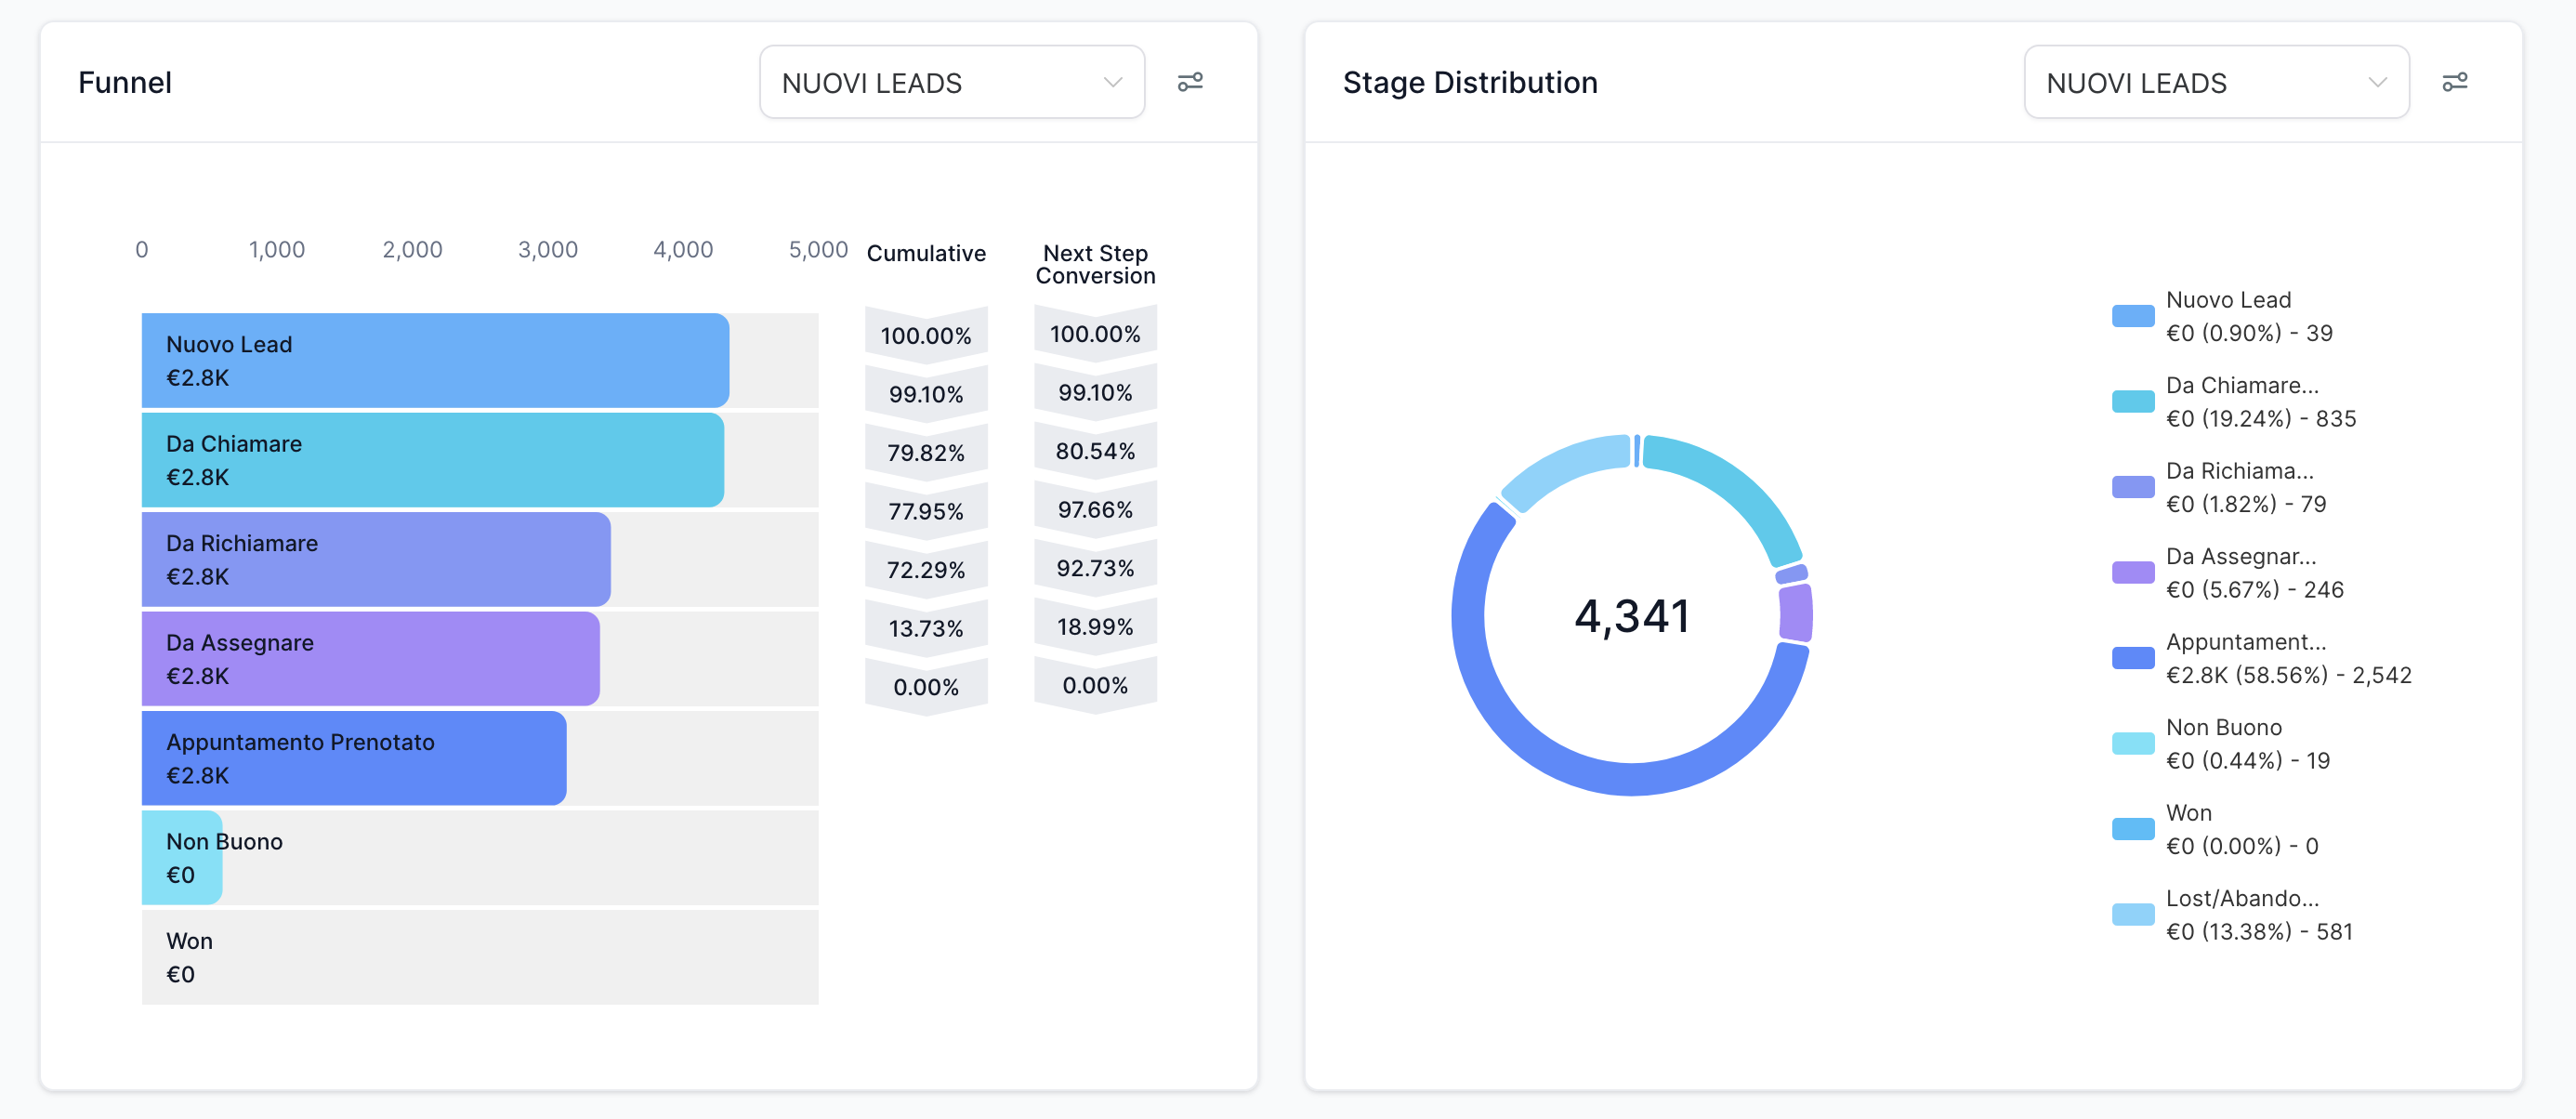
Task: Click Nuovo Lead funnel bar
Action: tap(435, 360)
